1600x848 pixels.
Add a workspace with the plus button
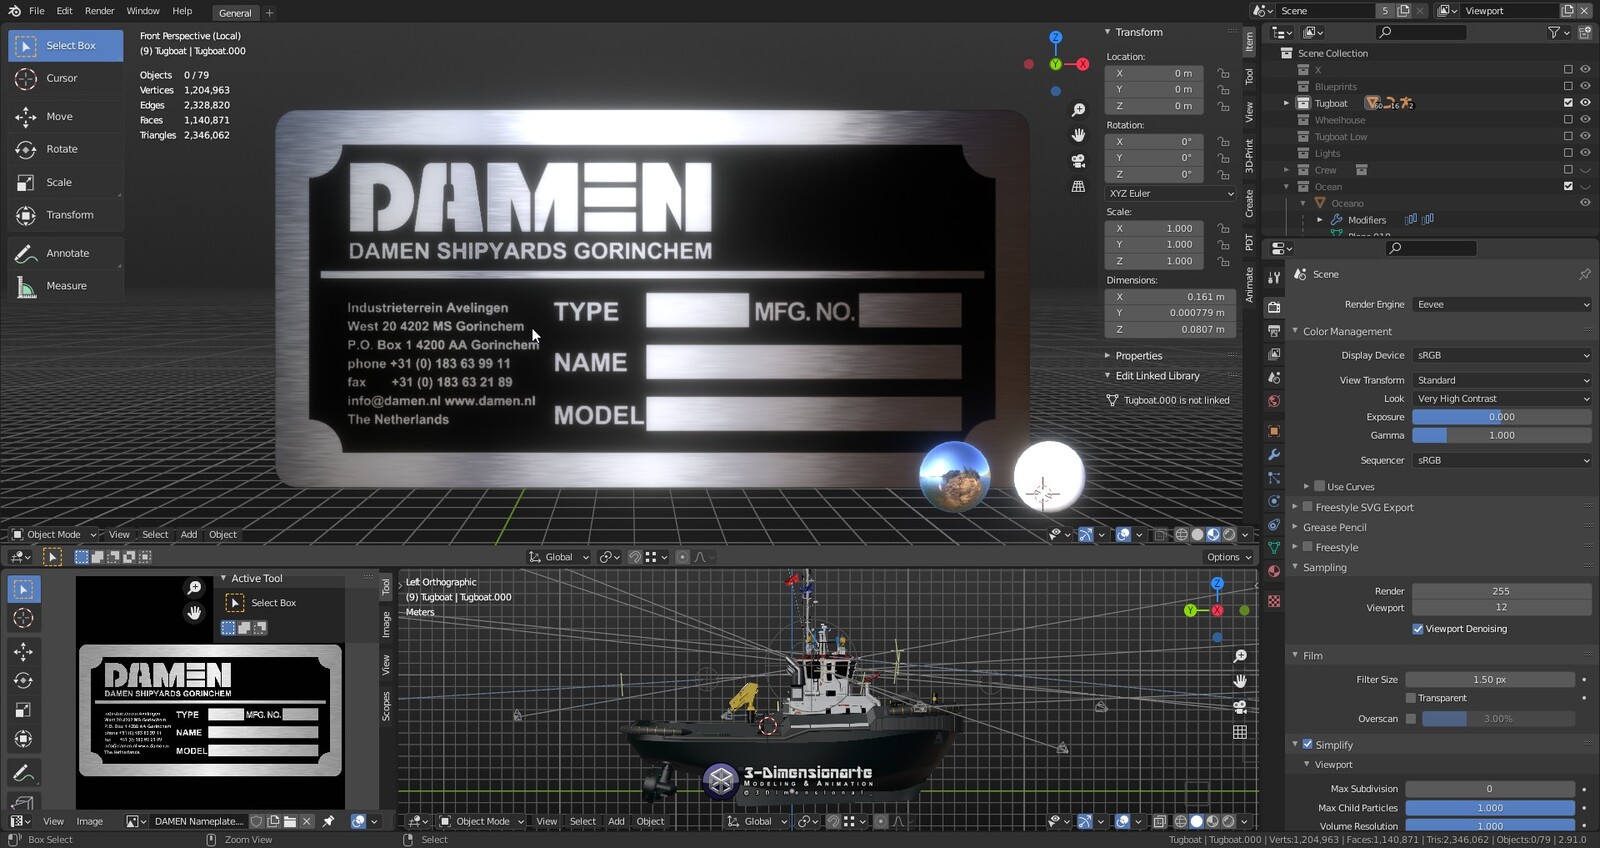click(269, 13)
